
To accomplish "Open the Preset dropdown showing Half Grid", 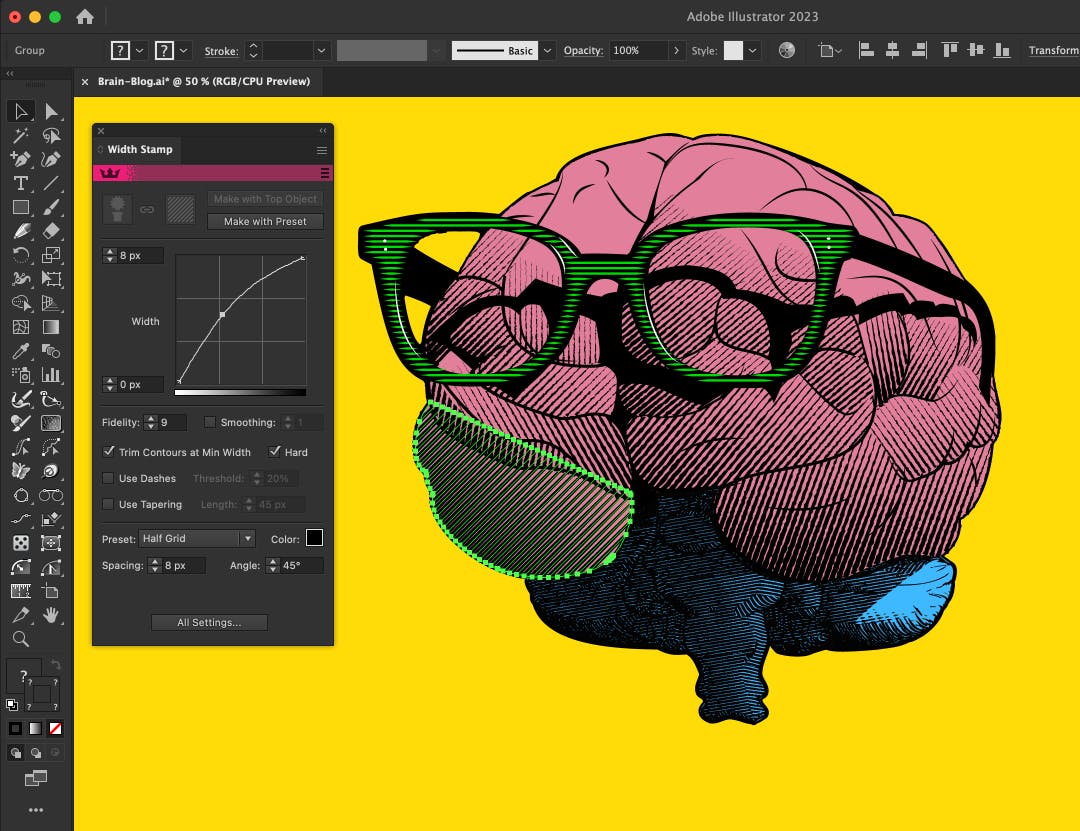I will (196, 538).
